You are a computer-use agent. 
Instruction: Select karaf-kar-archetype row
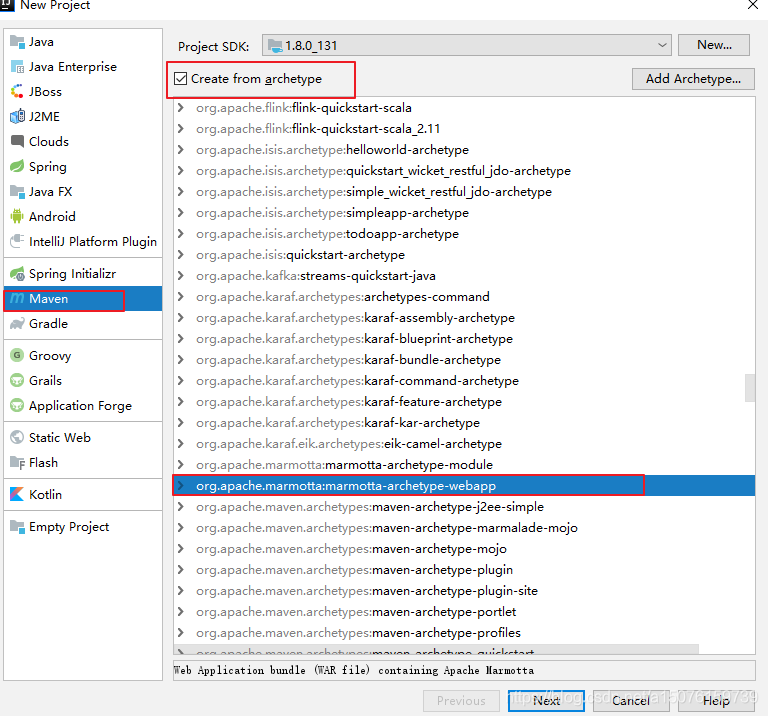coord(464,423)
